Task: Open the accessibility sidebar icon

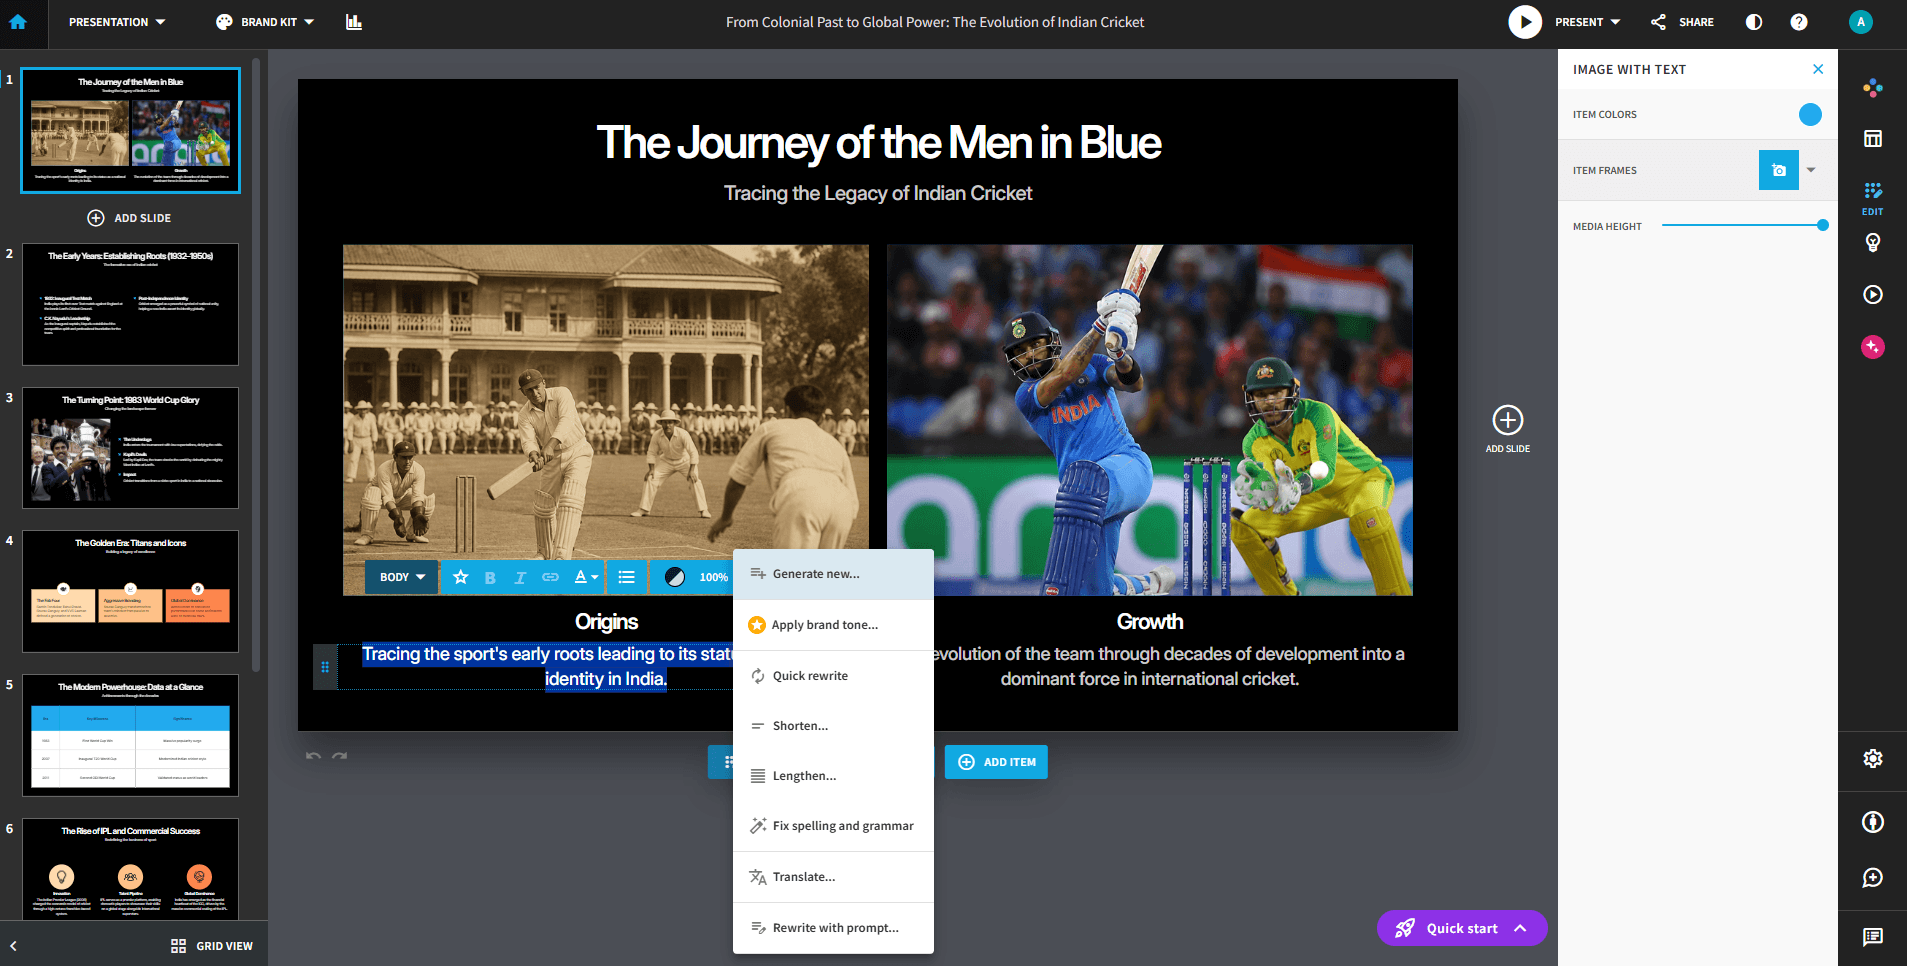Action: pyautogui.click(x=1873, y=822)
